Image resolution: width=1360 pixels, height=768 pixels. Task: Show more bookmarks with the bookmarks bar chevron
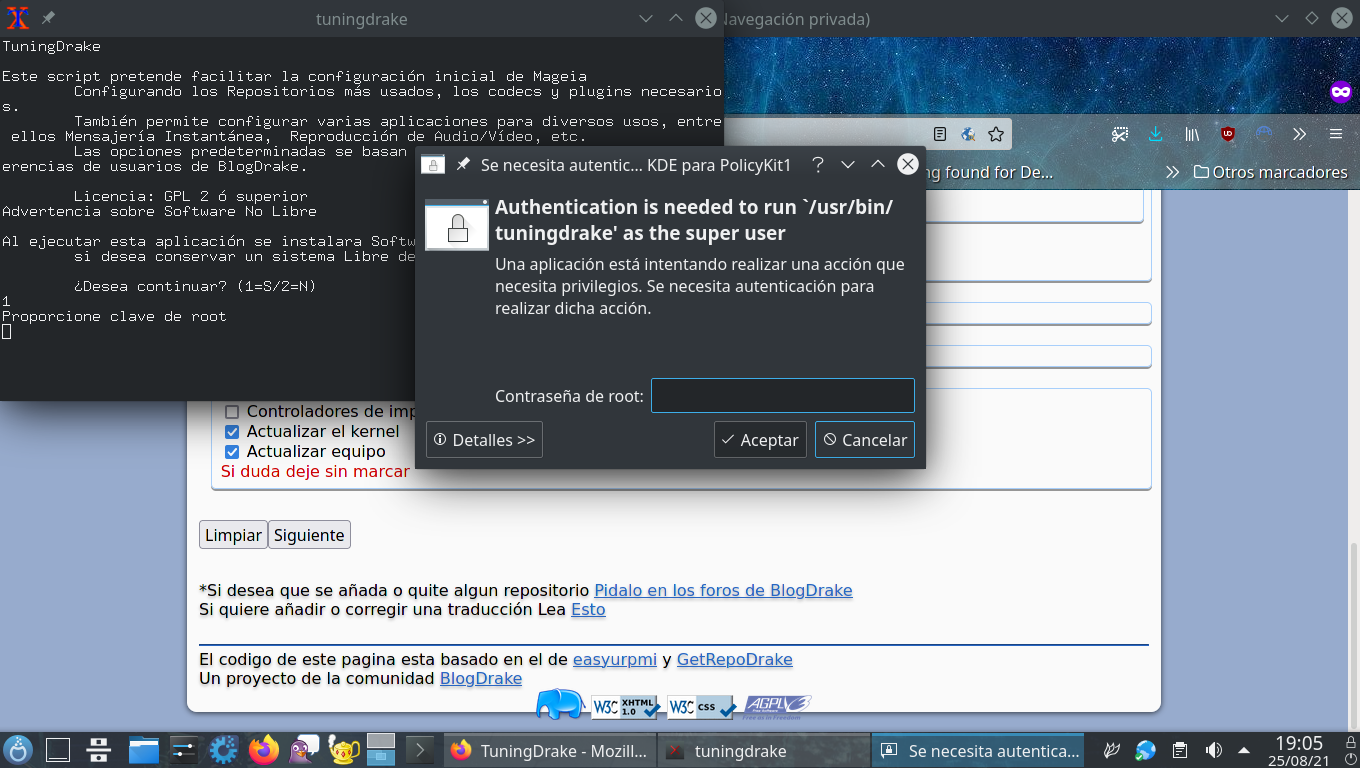tap(1173, 172)
